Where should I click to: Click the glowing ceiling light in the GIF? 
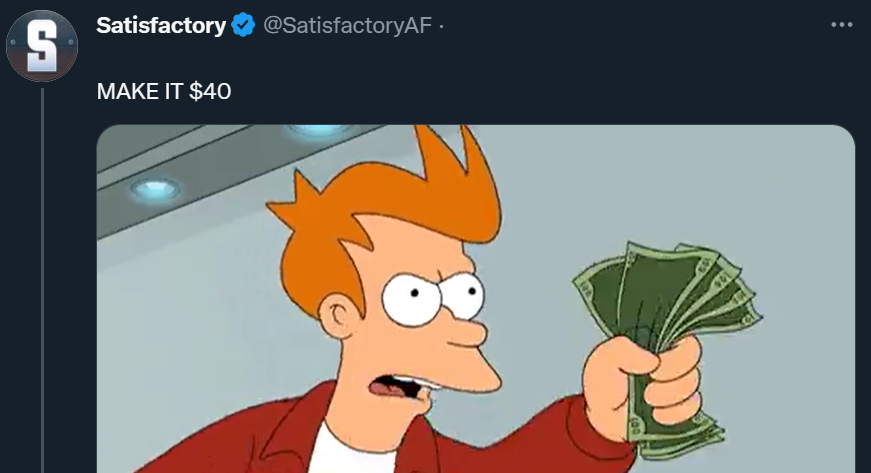155,189
